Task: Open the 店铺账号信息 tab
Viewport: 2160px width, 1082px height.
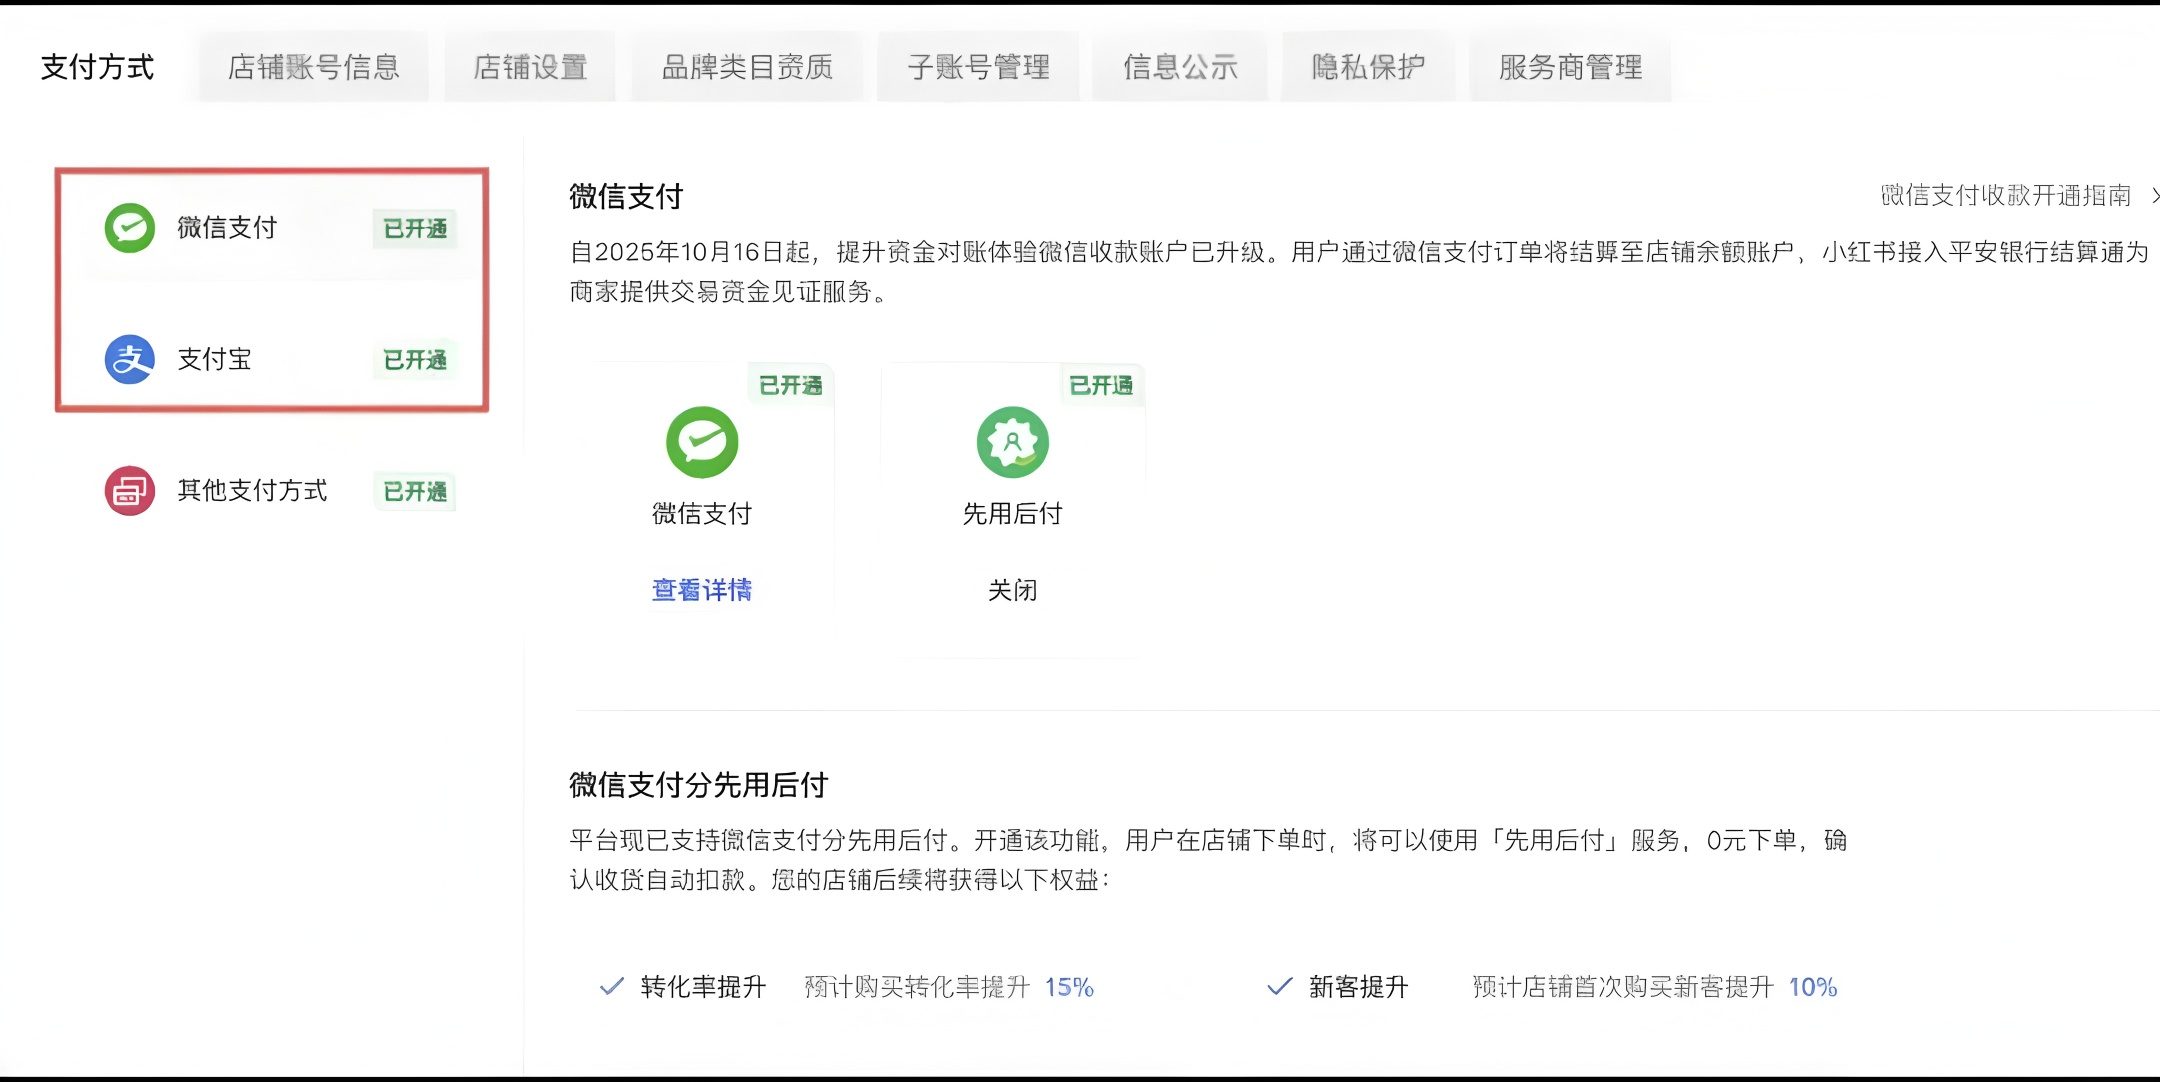Action: (x=314, y=67)
